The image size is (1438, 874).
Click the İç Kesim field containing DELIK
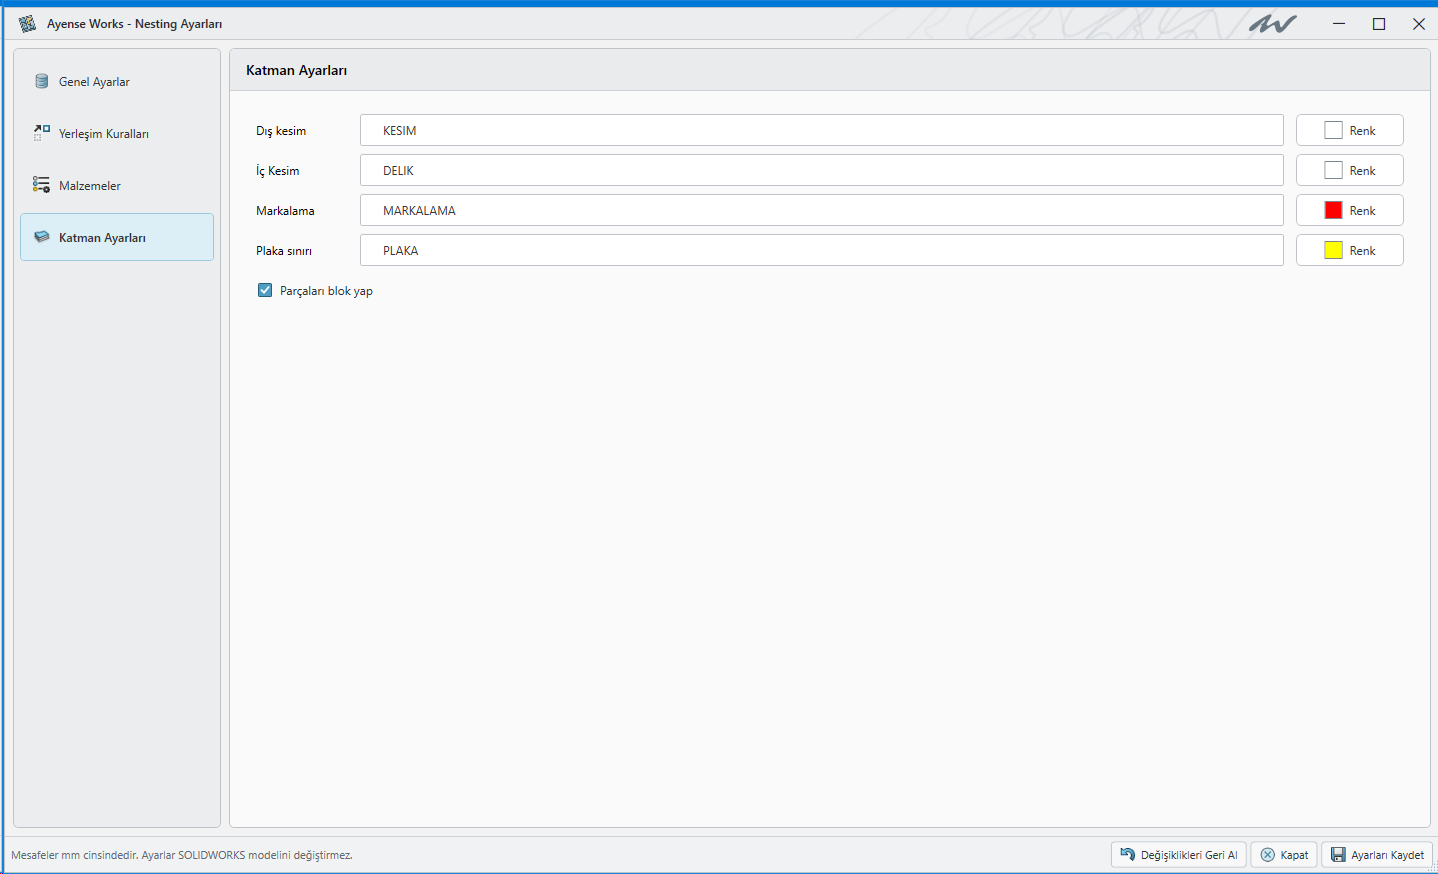821,170
